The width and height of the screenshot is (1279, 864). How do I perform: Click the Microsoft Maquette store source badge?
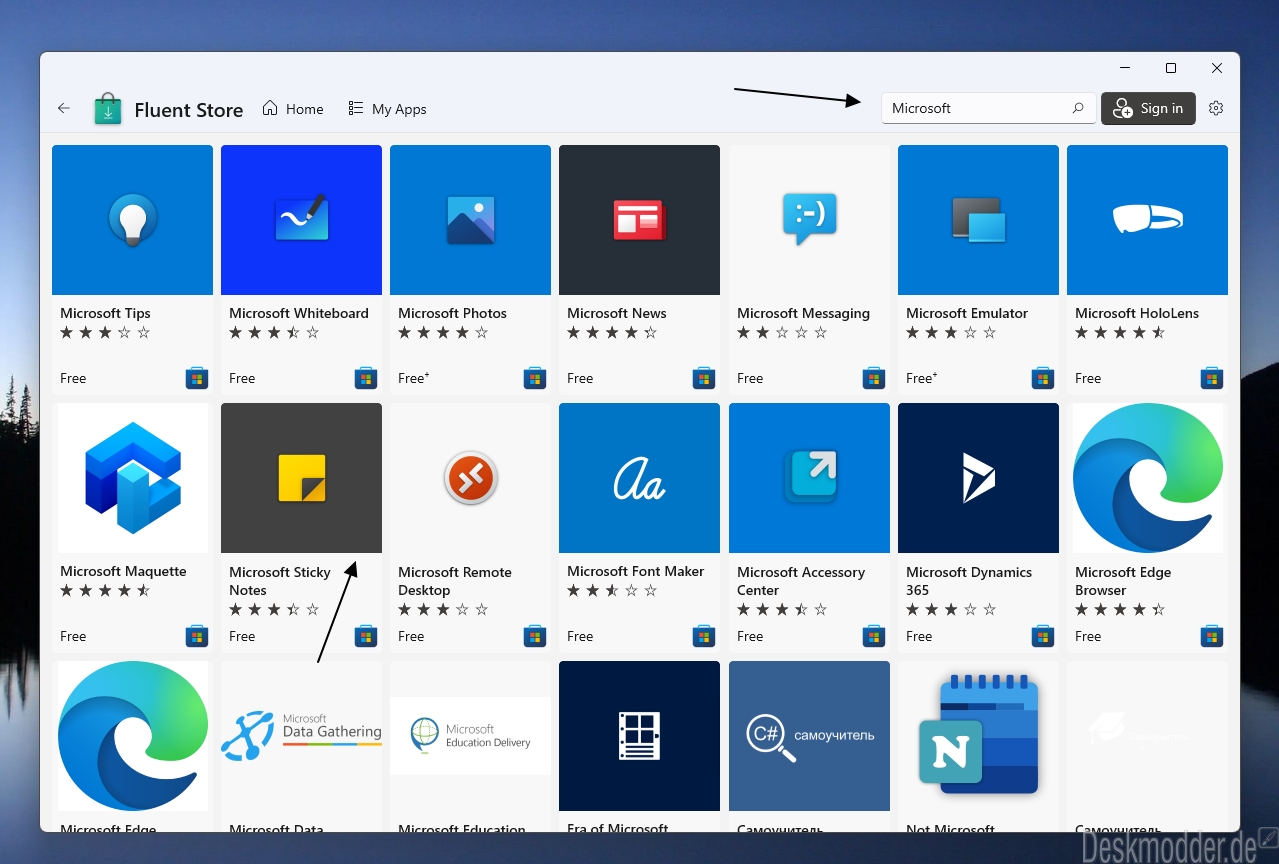click(x=197, y=636)
